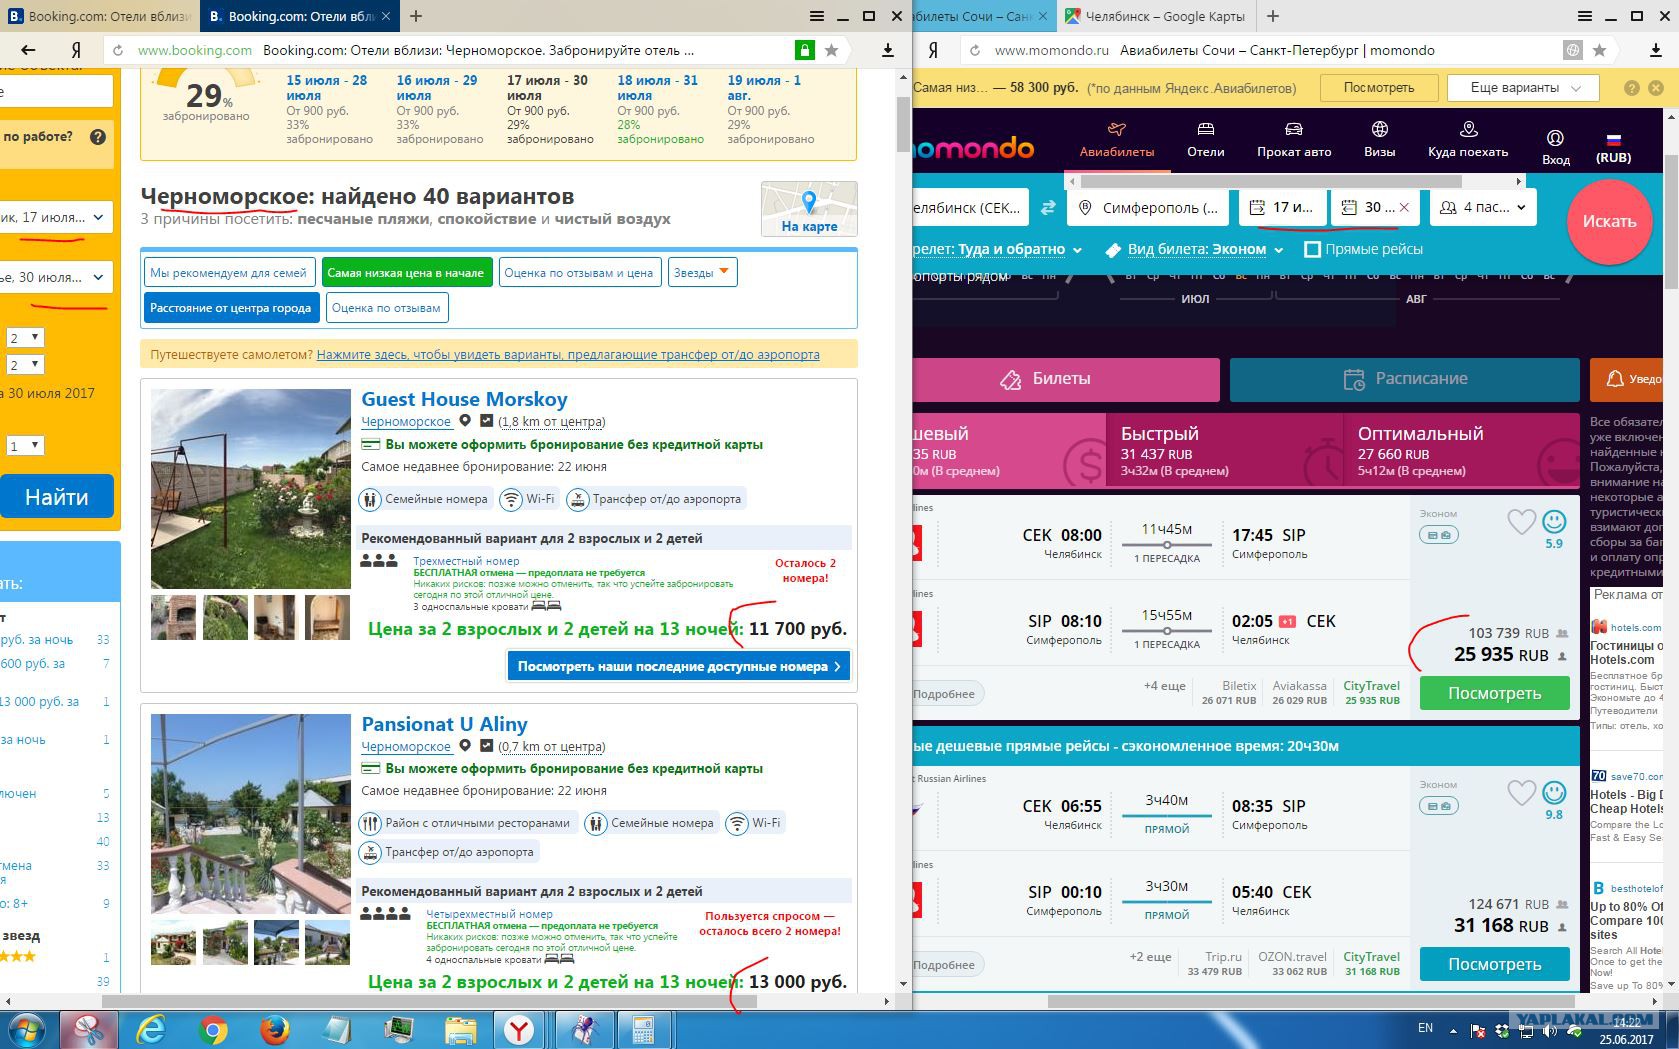Open the browser menu in the Booking.com window
Image resolution: width=1679 pixels, height=1049 pixels.
point(817,16)
